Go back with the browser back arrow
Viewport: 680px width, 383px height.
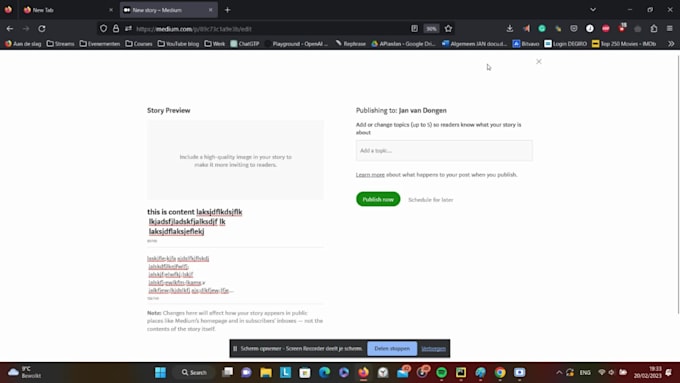point(10,29)
